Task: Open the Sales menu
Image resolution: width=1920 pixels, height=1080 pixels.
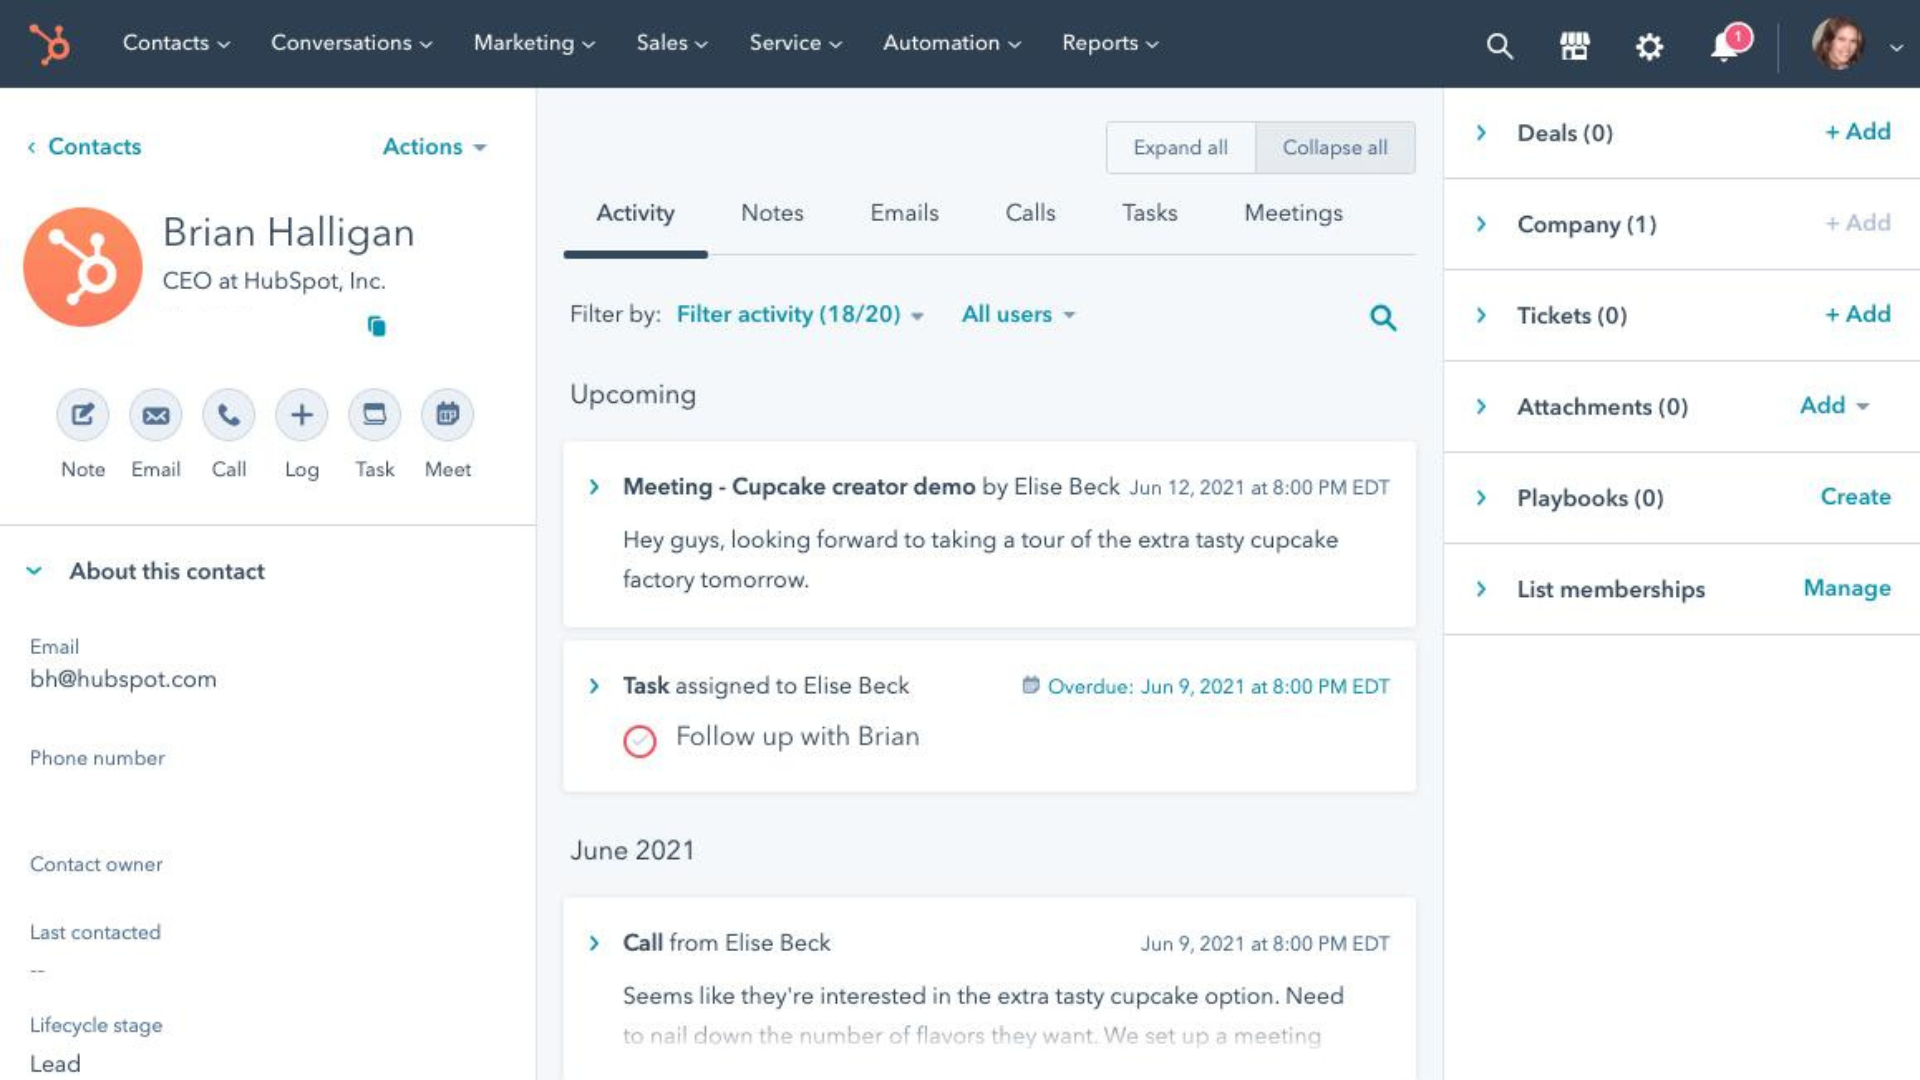Action: [x=672, y=43]
